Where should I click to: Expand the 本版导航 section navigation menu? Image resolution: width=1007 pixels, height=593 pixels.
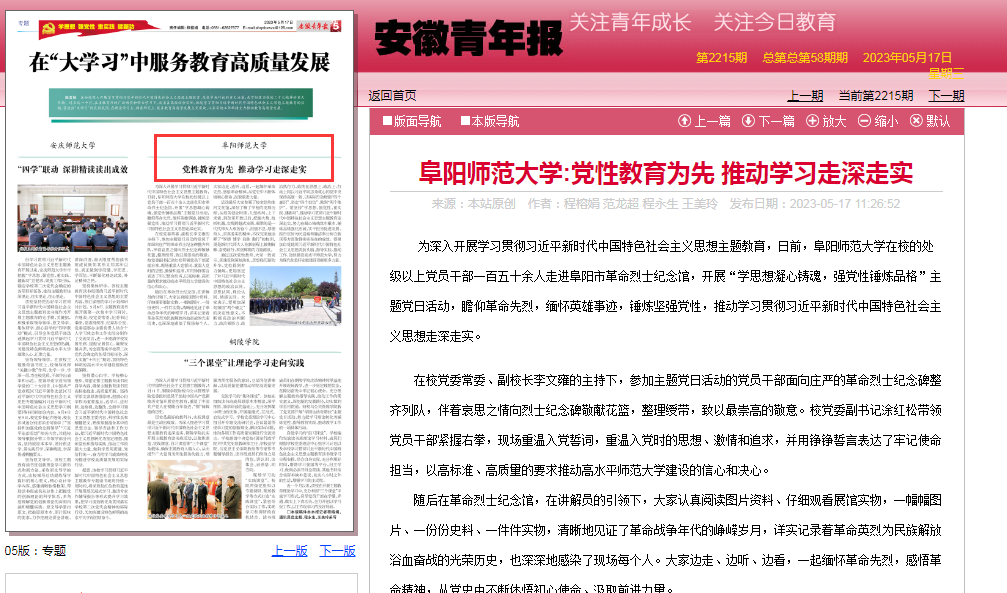[x=495, y=121]
